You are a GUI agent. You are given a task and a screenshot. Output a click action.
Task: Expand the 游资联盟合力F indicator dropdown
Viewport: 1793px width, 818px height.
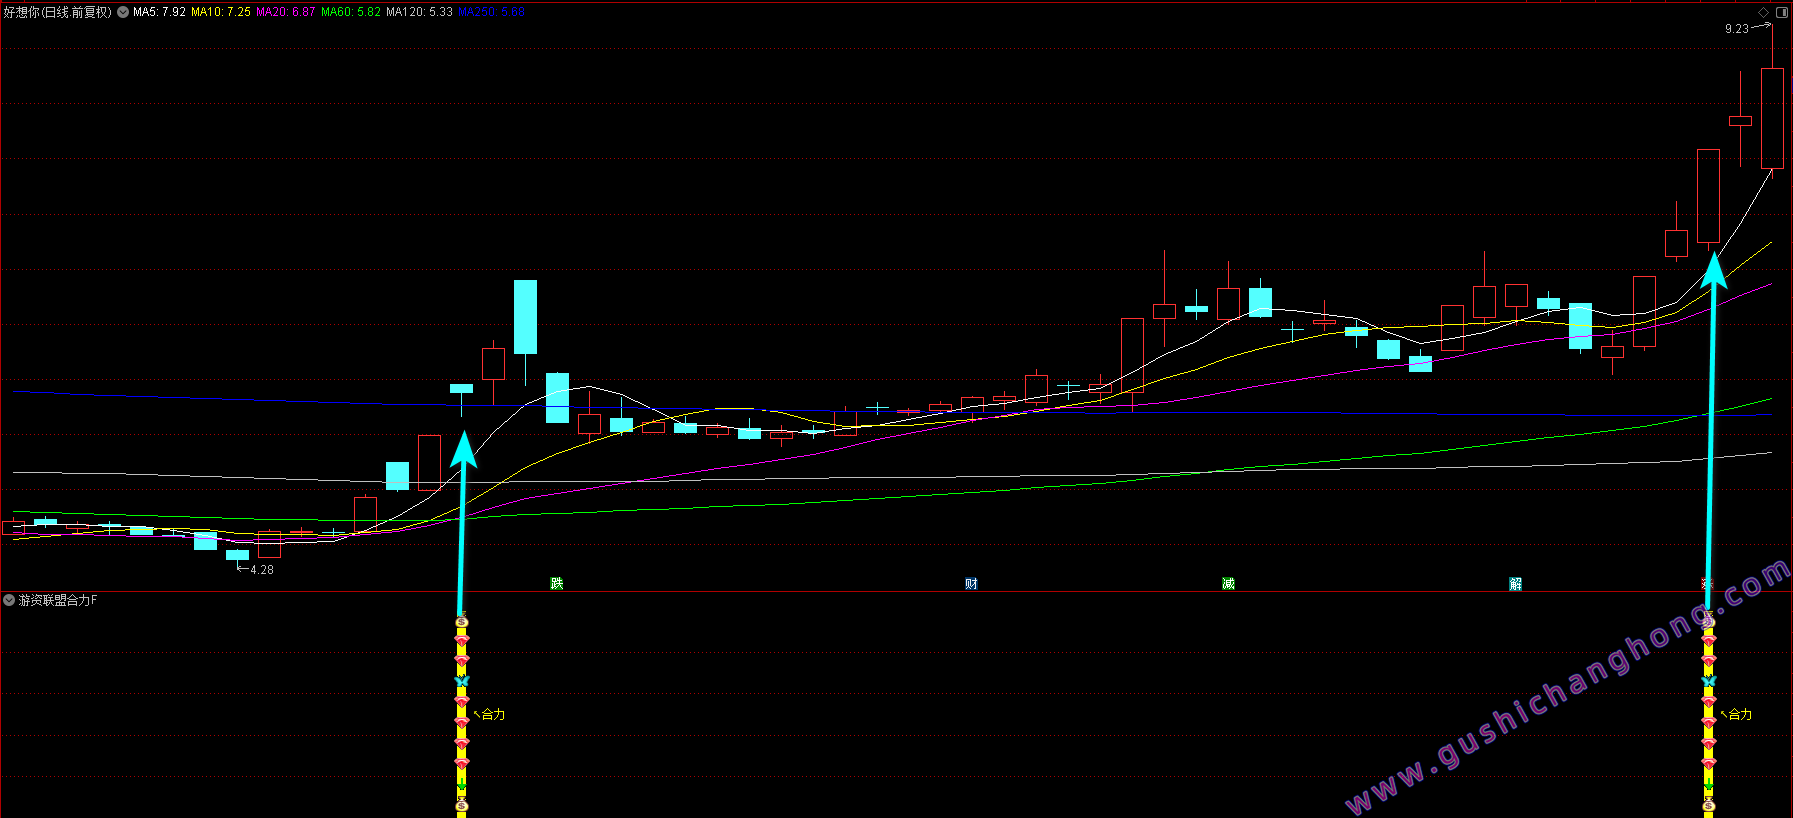[x=9, y=600]
